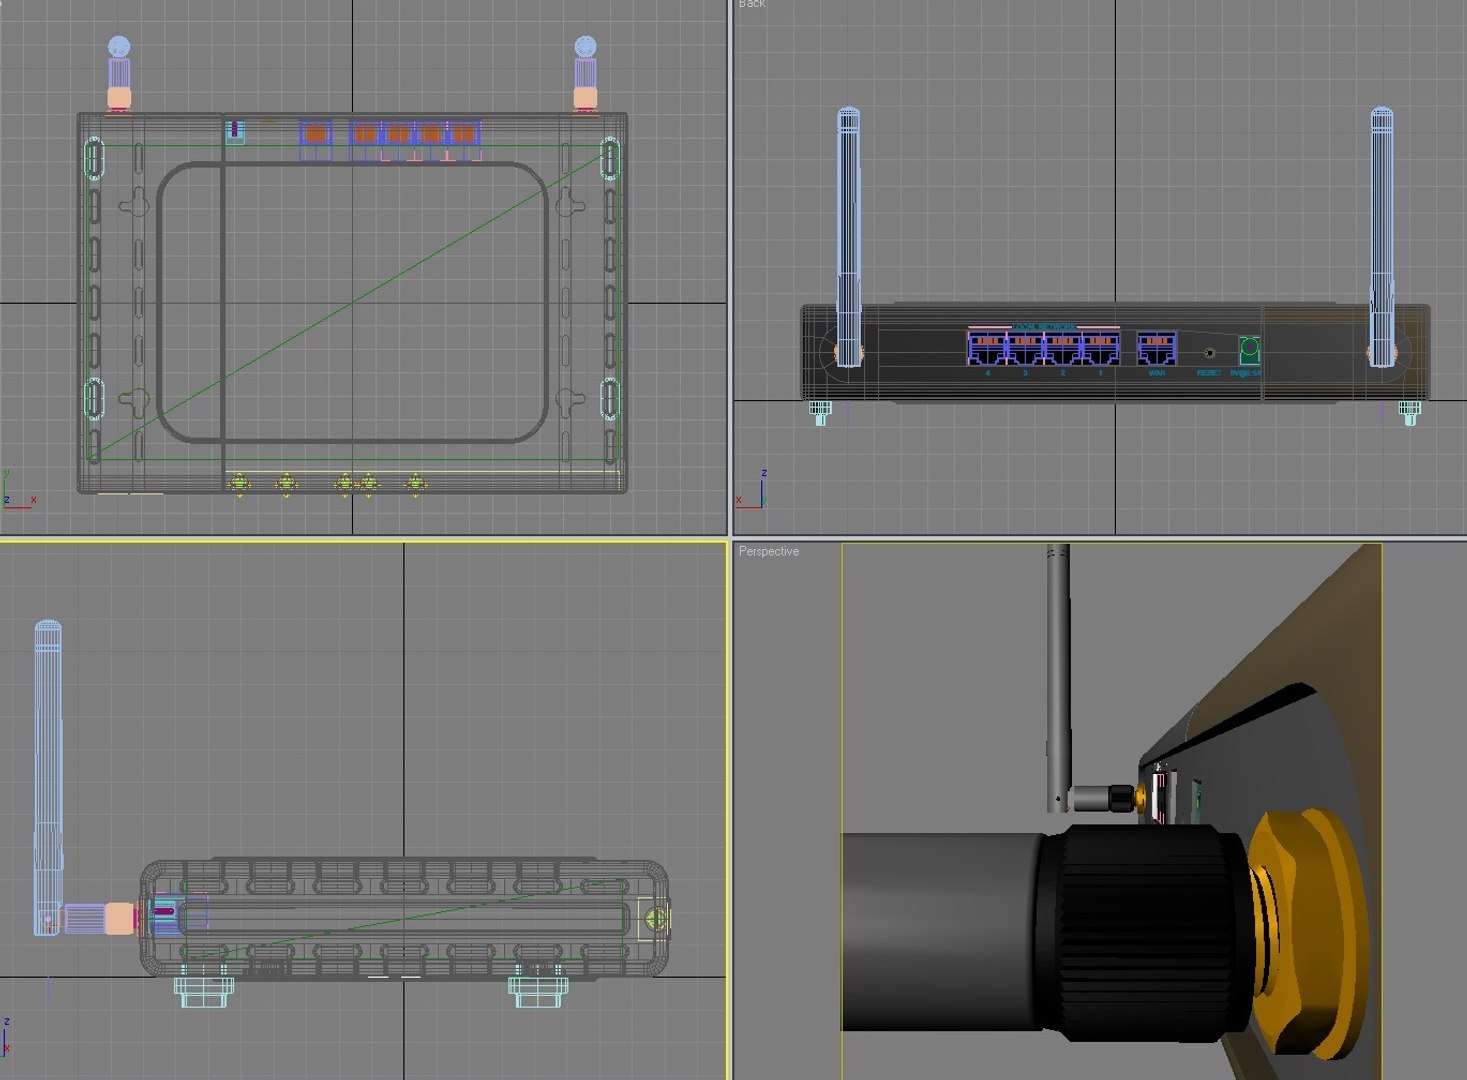Select the right antenna in Back view
The width and height of the screenshot is (1467, 1080).
pyautogui.click(x=1381, y=237)
